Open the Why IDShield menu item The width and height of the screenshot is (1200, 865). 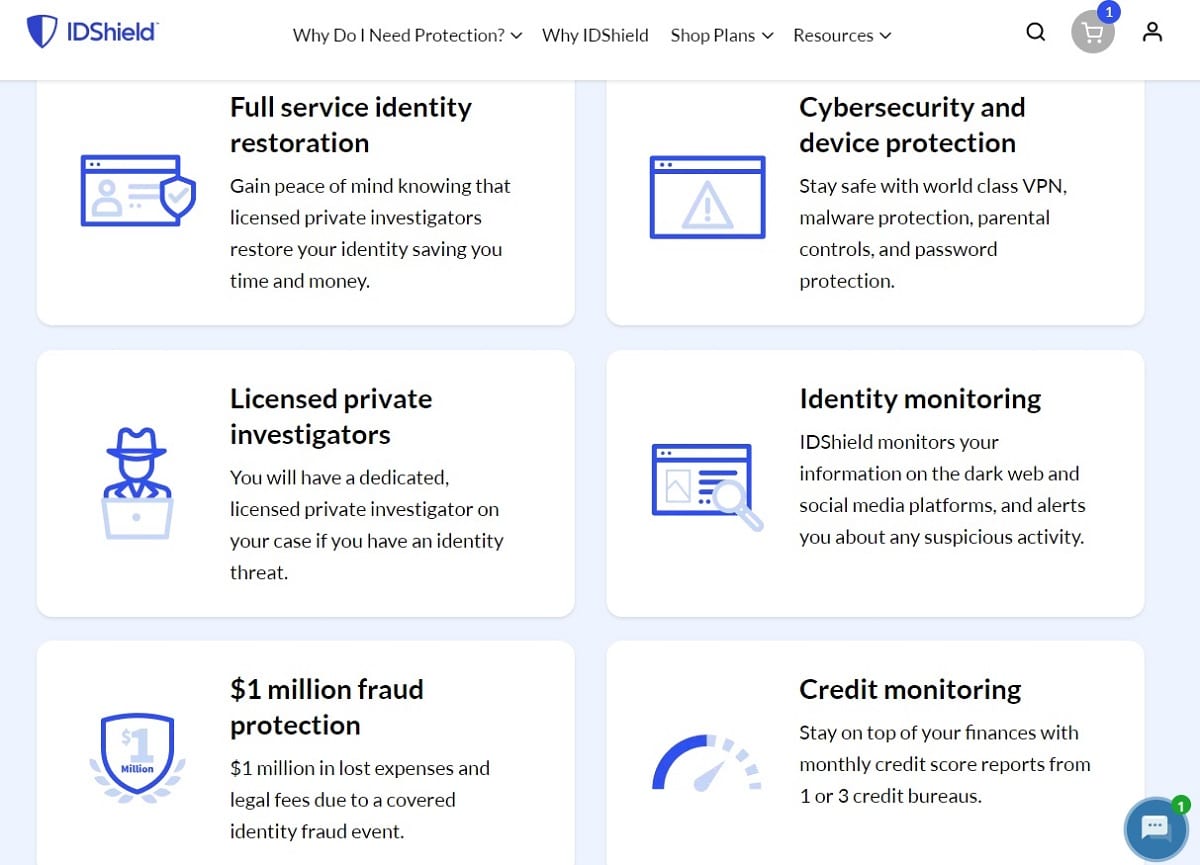pos(595,35)
